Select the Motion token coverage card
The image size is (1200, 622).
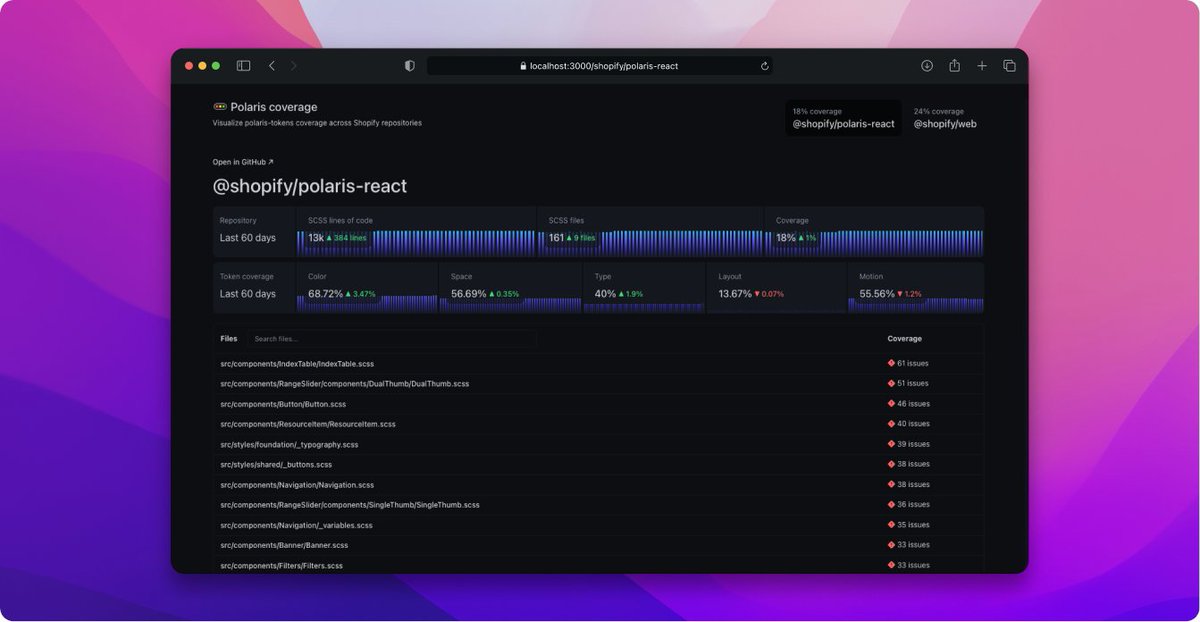(916, 288)
